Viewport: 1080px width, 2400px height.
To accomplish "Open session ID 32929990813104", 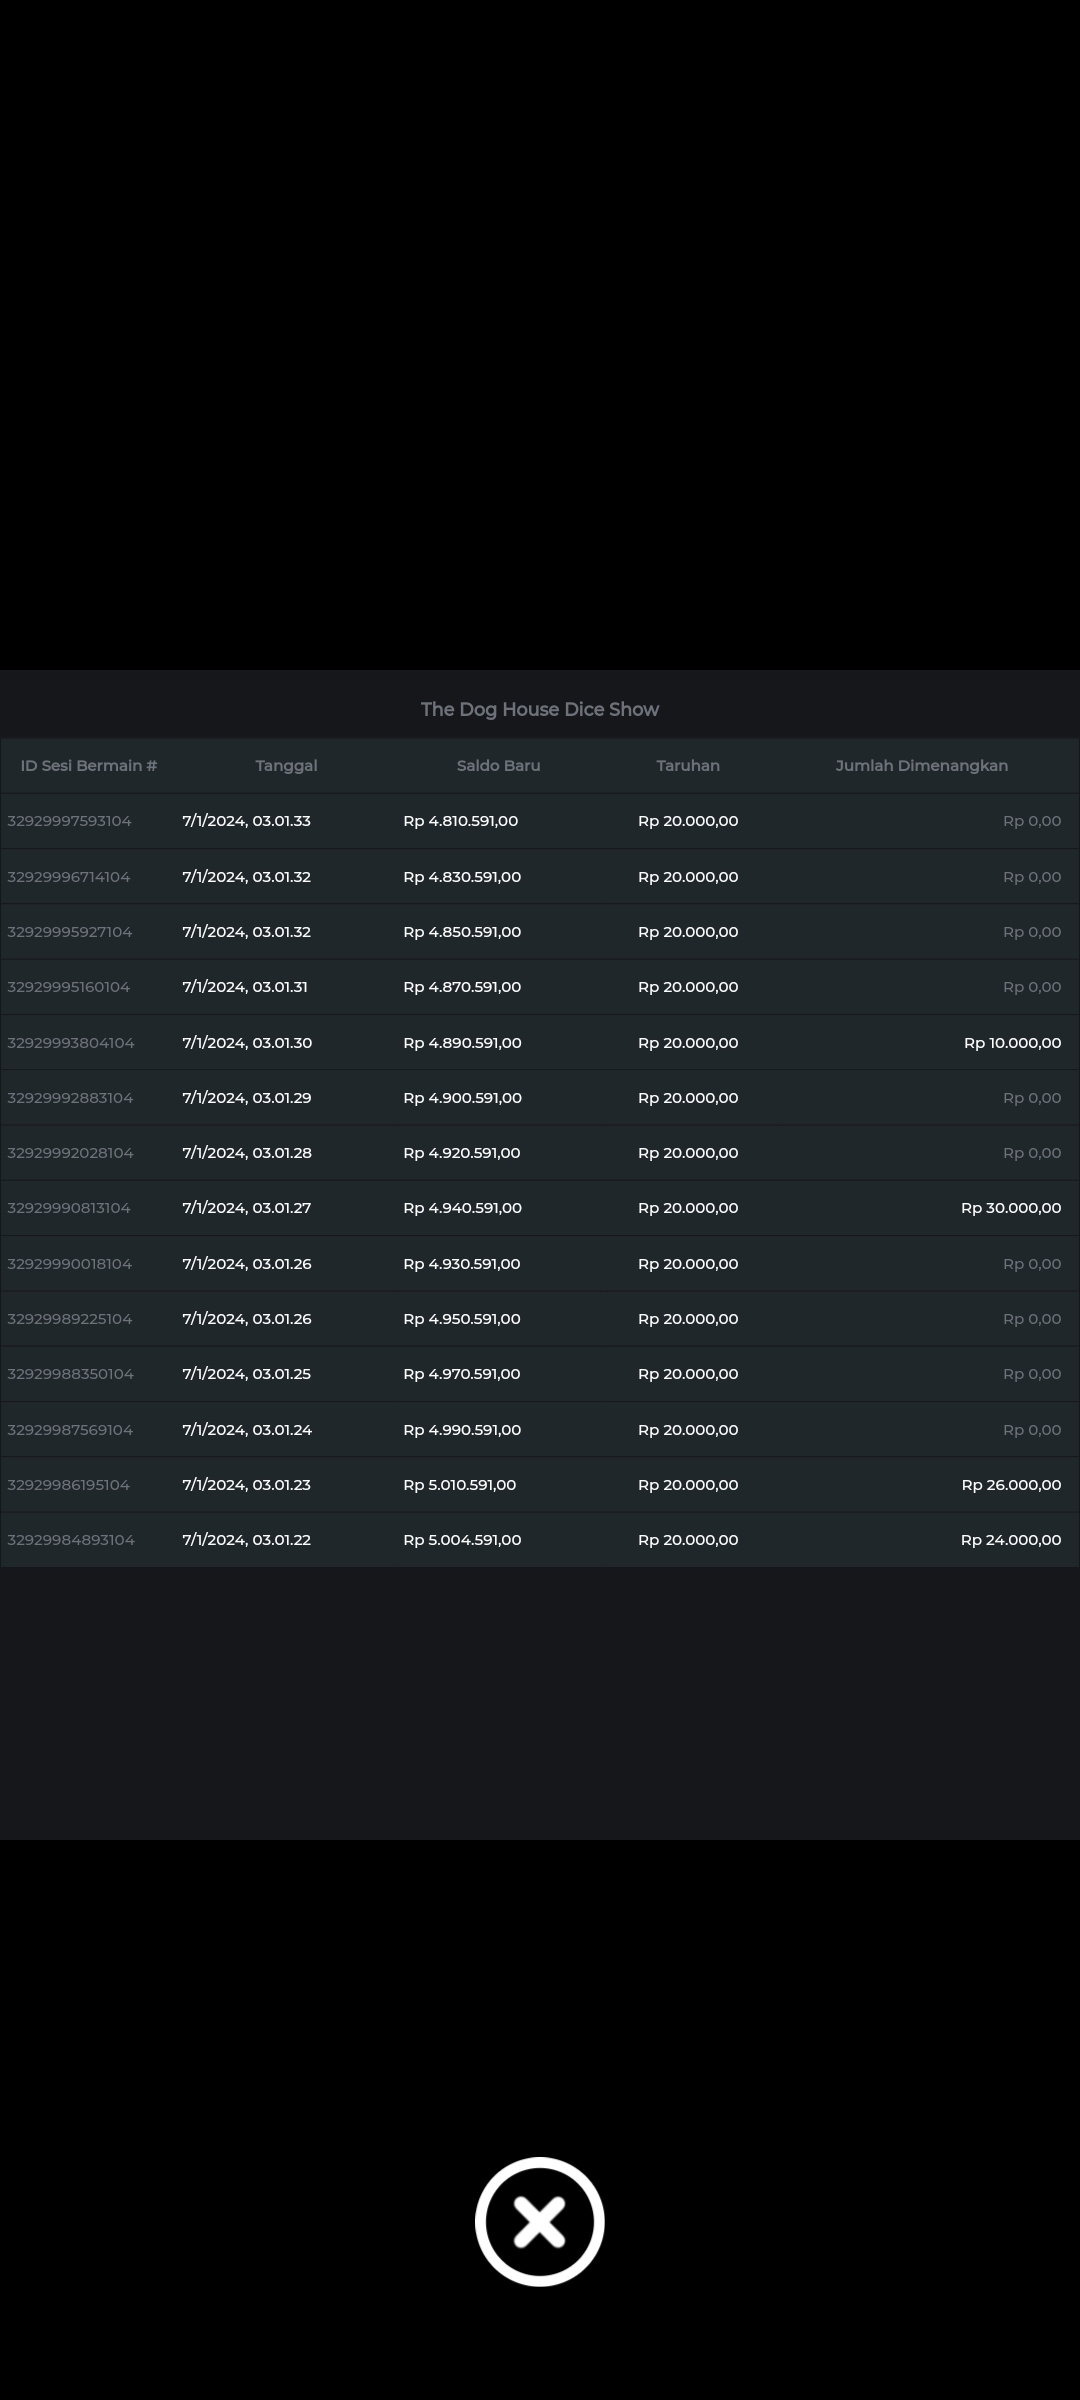I will coord(69,1208).
